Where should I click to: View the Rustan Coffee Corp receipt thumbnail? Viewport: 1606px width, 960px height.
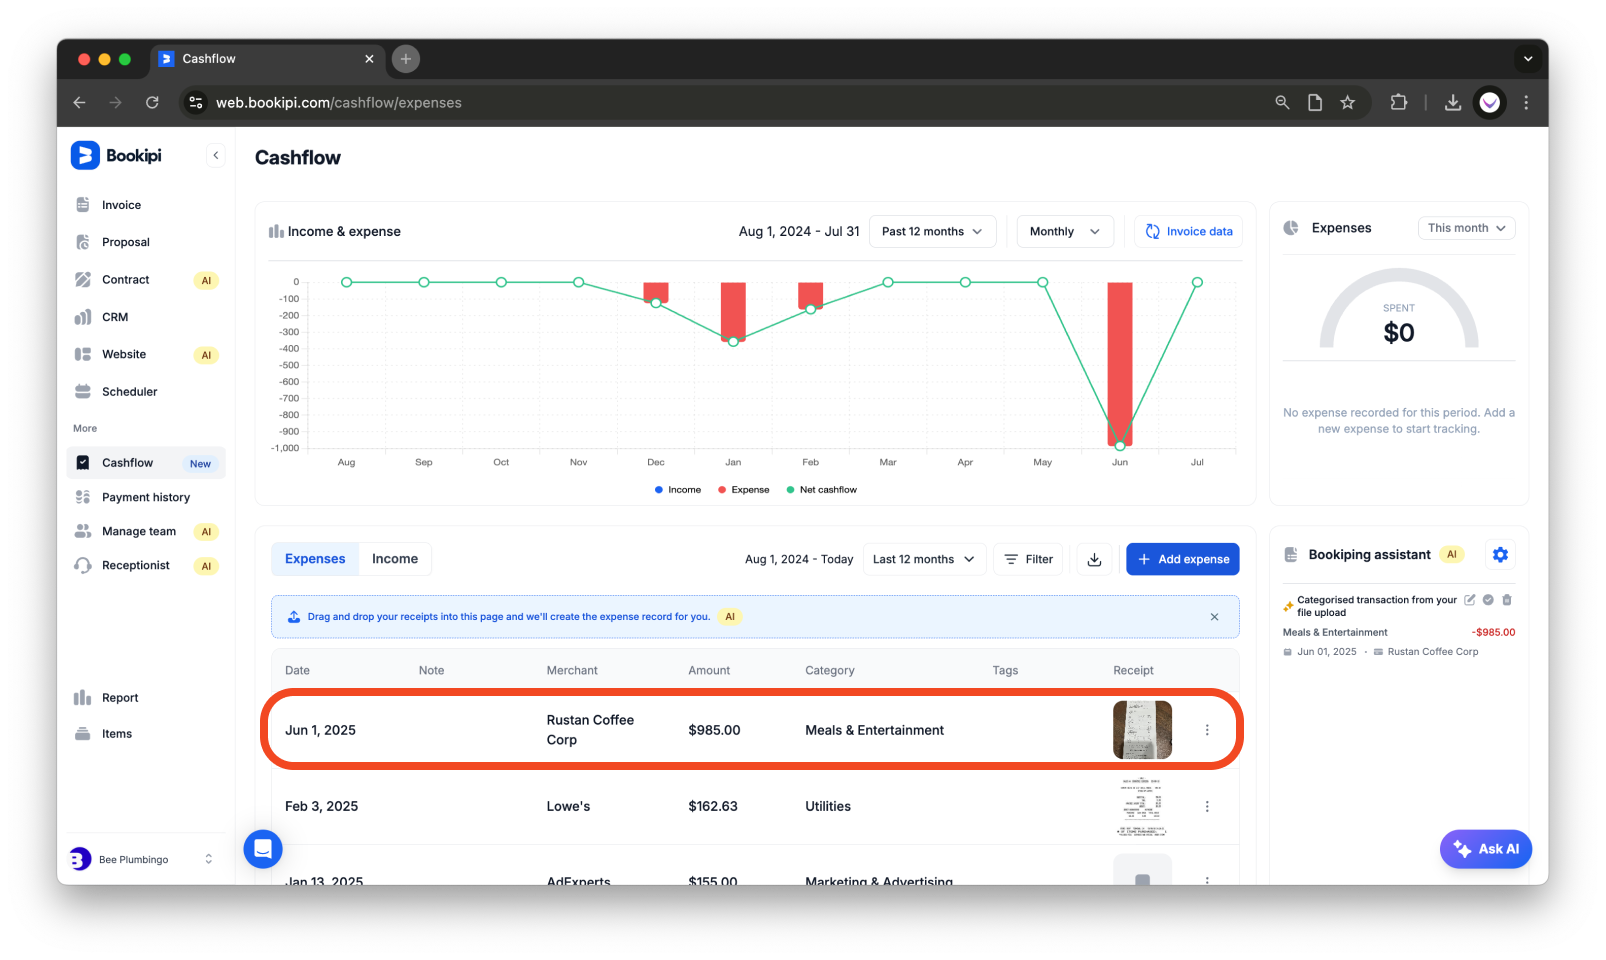pyautogui.click(x=1142, y=730)
